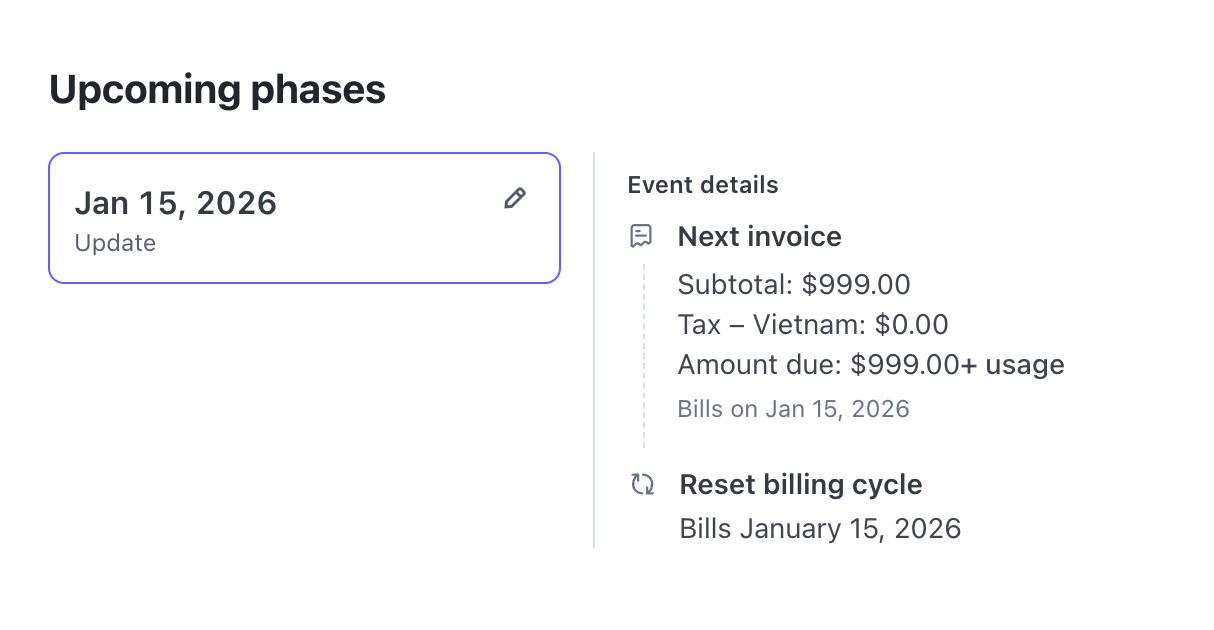
Task: Click the "Next invoice" title
Action: click(759, 237)
